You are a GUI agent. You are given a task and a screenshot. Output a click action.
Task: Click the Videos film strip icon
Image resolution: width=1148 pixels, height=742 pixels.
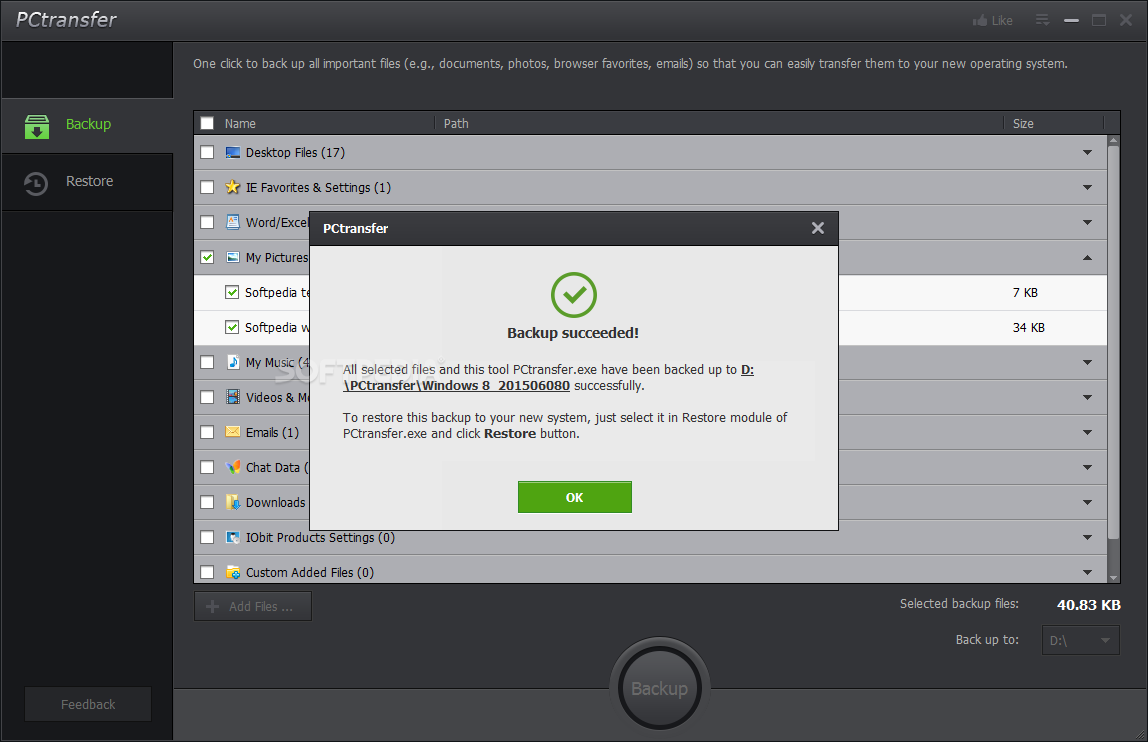tap(233, 397)
